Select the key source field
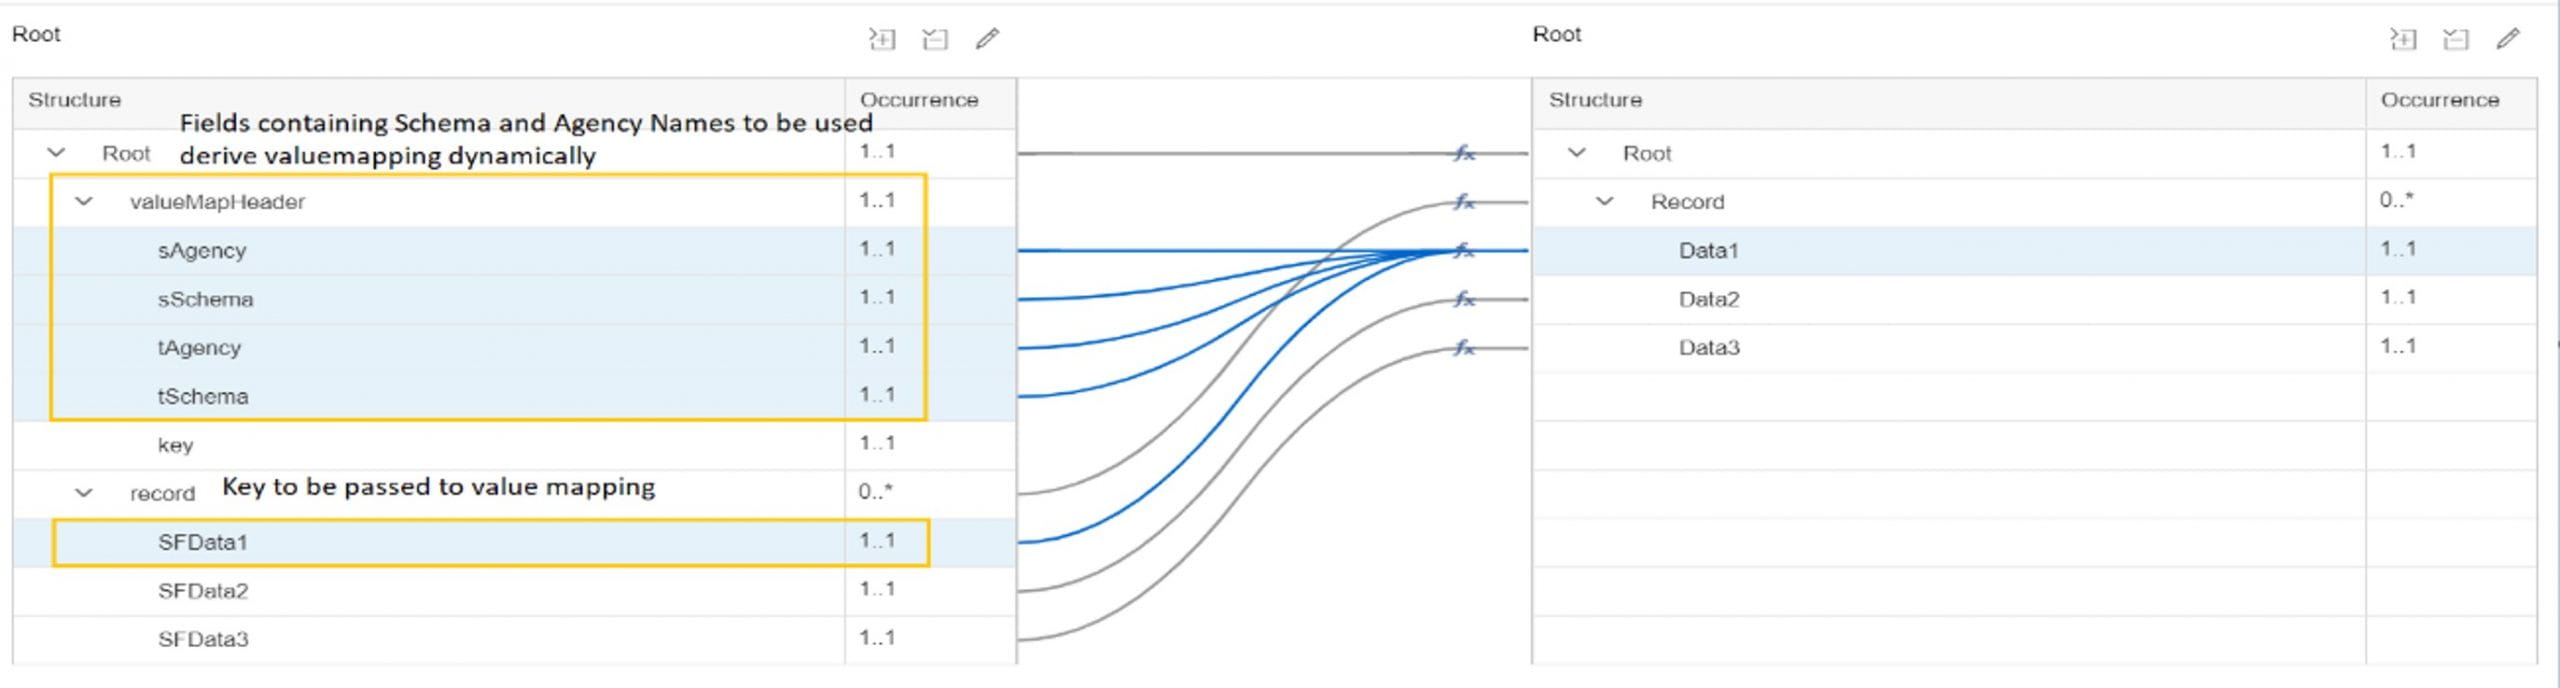Screen dimensions: 2560x688 click(x=514, y=445)
